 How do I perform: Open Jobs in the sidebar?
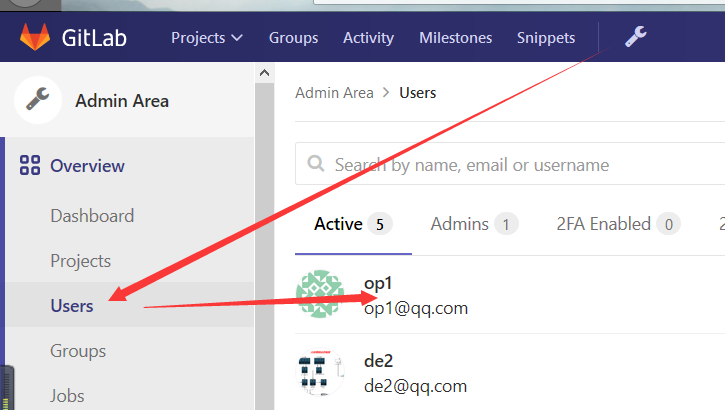[x=67, y=396]
